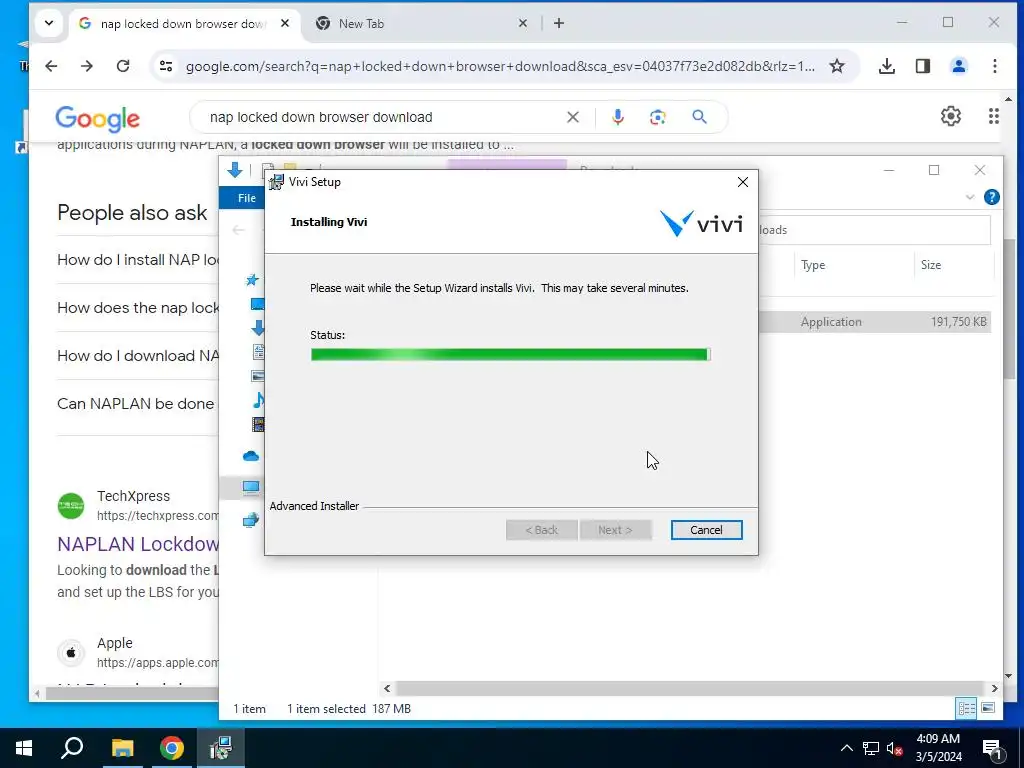The image size is (1024, 768).
Task: Select the Application 191,750 KB file row
Action: click(875, 321)
